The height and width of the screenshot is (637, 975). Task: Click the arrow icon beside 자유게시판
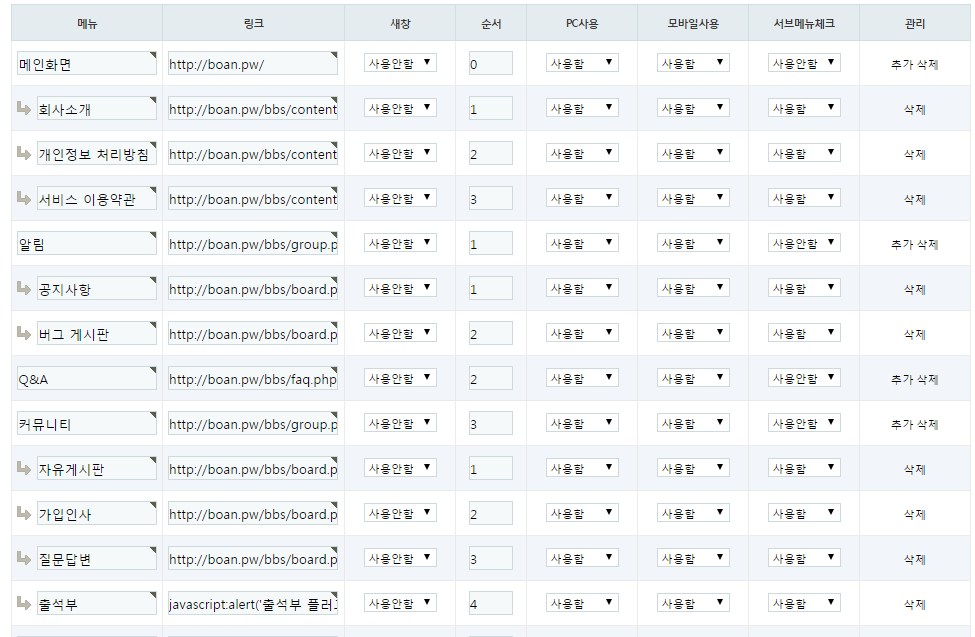point(24,468)
